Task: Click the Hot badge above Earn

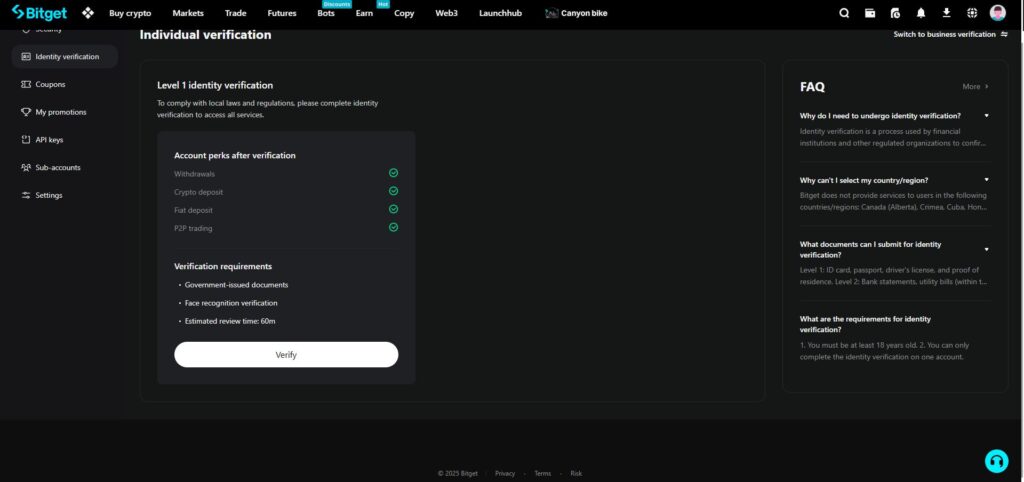Action: [383, 4]
